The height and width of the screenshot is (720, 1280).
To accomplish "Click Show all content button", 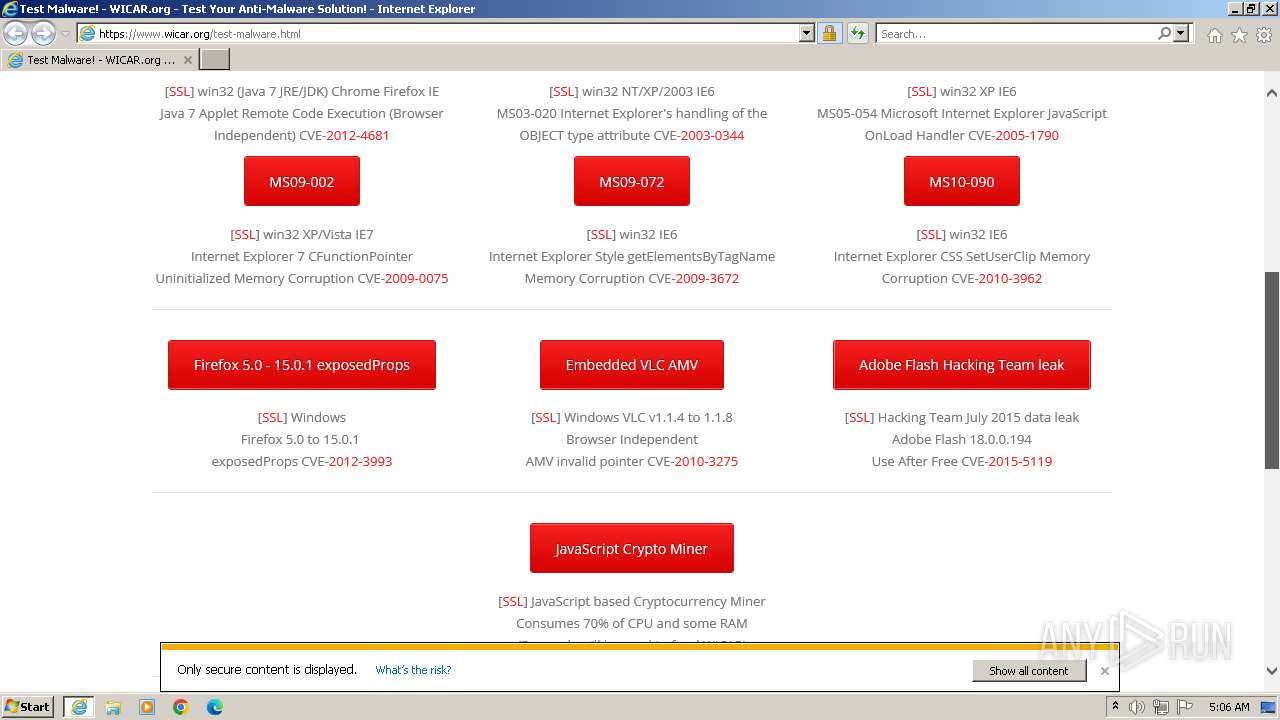I will click(1029, 670).
